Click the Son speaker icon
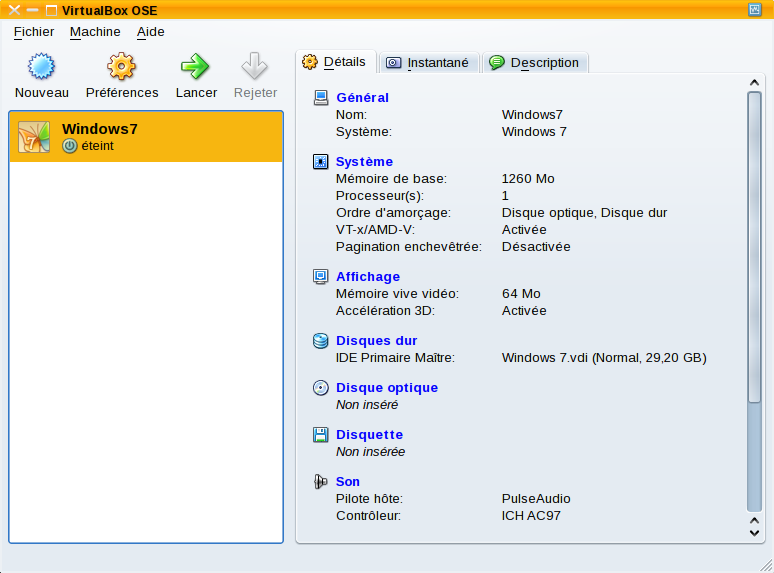 point(321,481)
